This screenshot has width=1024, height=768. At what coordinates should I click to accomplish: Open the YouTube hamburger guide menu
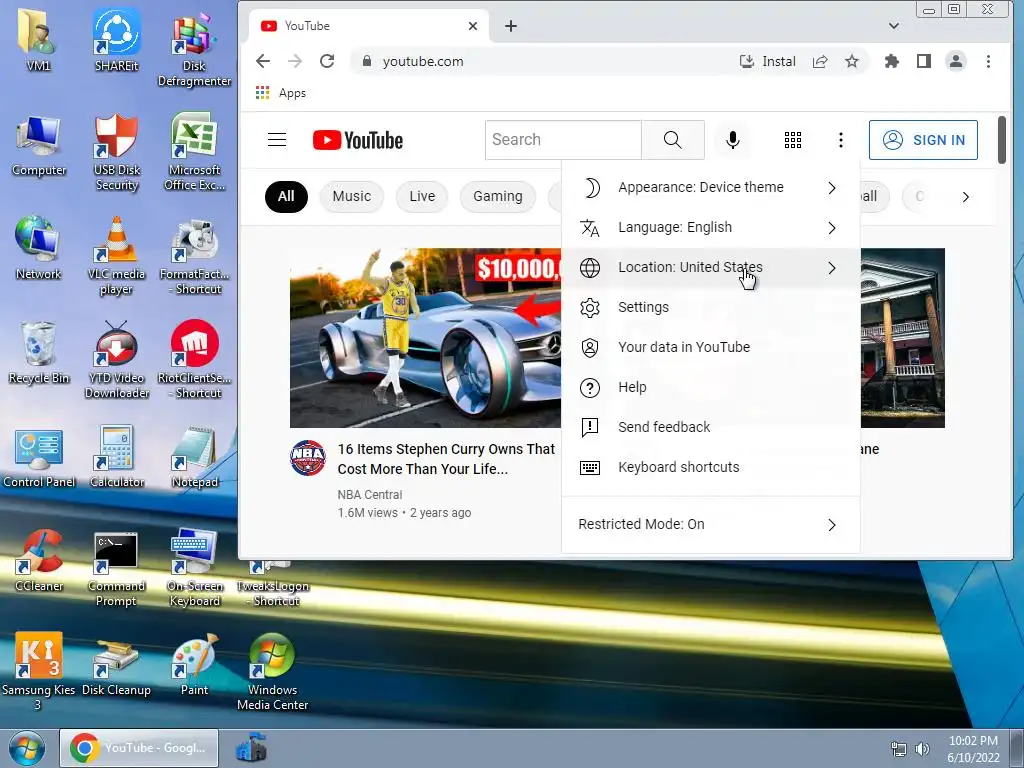277,140
